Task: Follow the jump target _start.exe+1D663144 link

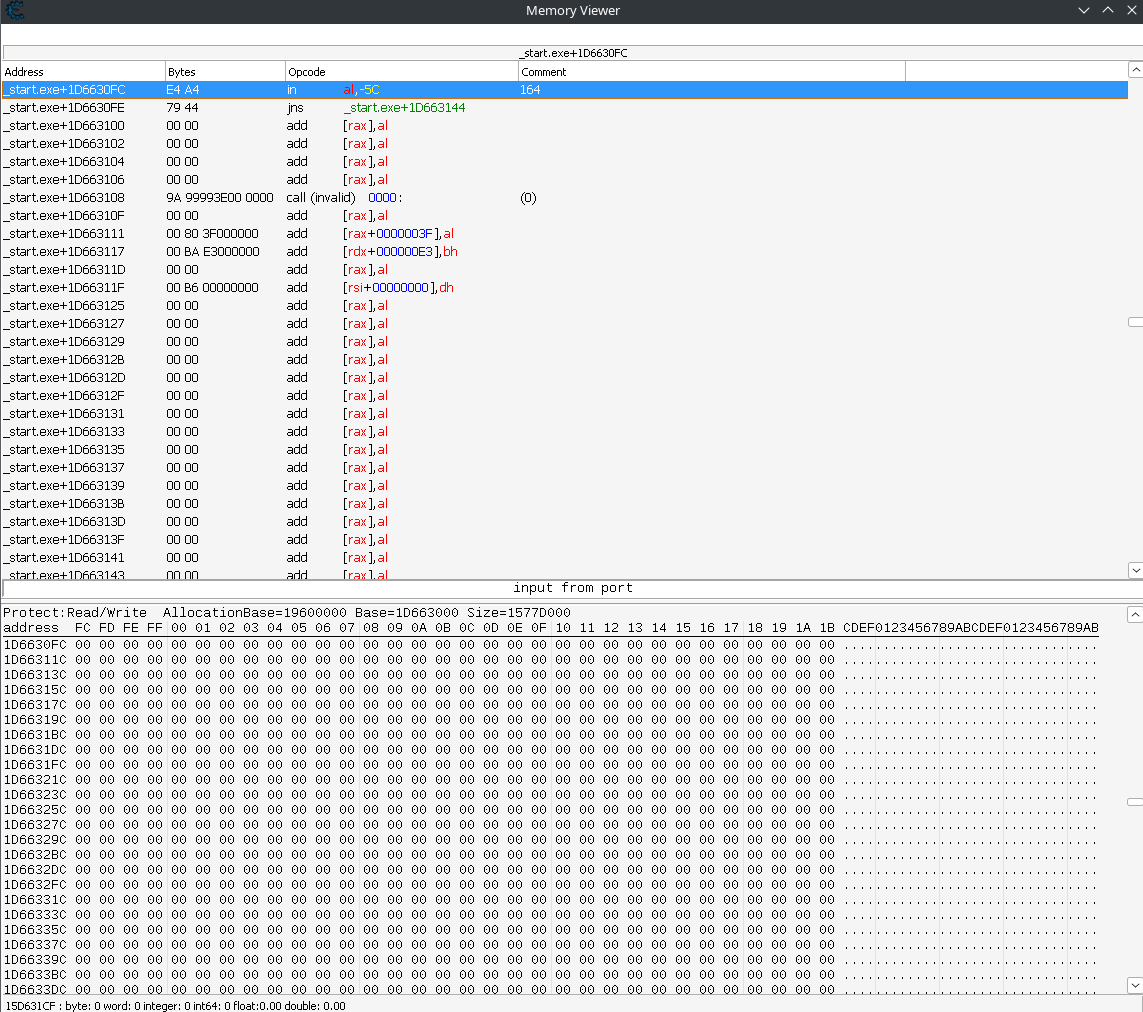Action: click(404, 107)
